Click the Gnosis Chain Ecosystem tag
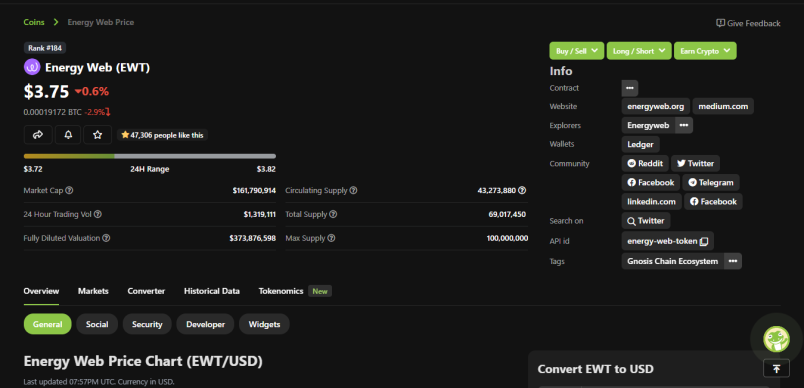 coord(672,261)
